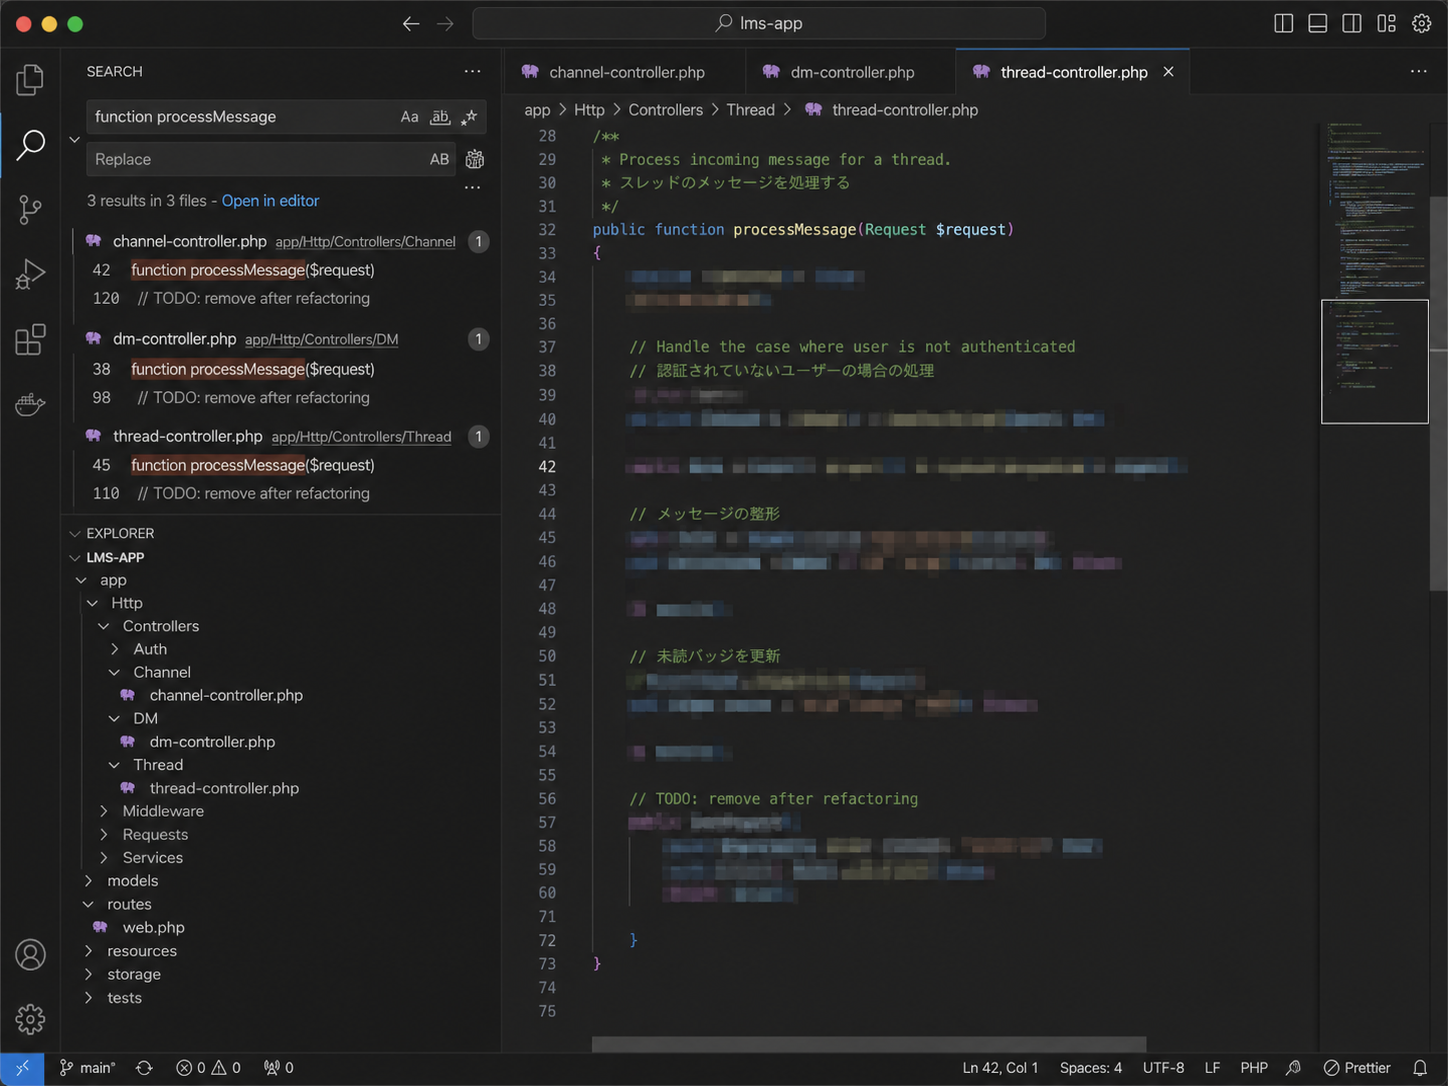Change language mode PHP

click(1253, 1068)
